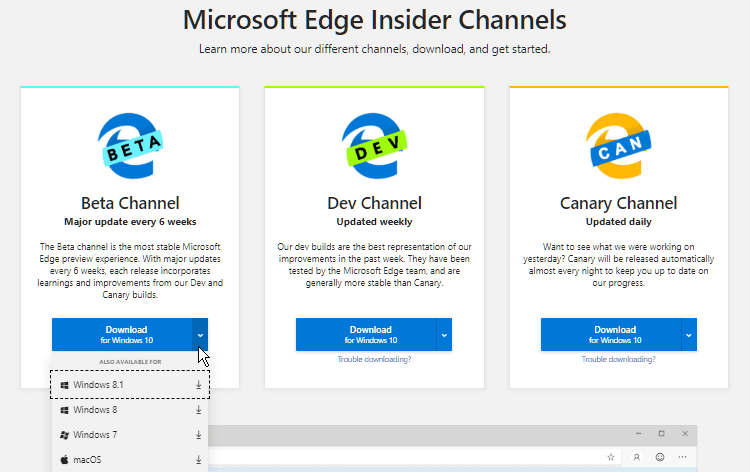Image resolution: width=750 pixels, height=472 pixels.
Task: Select macOS from the platform list
Action: 130,460
